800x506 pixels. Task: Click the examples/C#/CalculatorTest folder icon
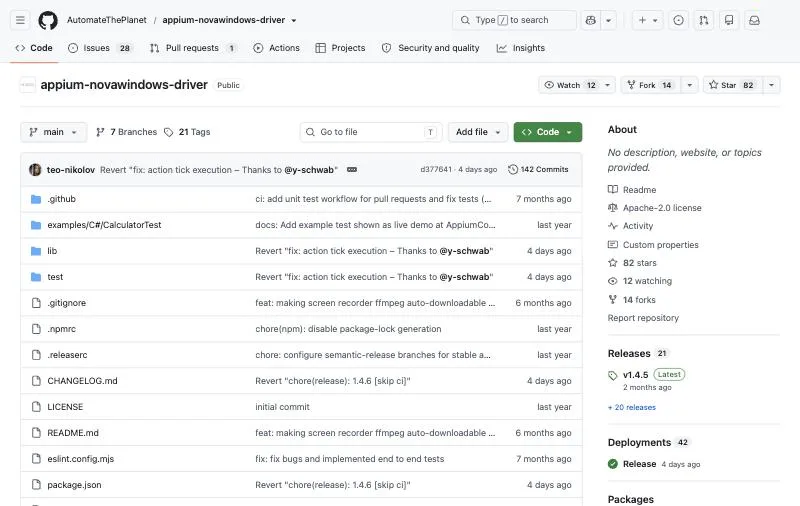coord(36,225)
